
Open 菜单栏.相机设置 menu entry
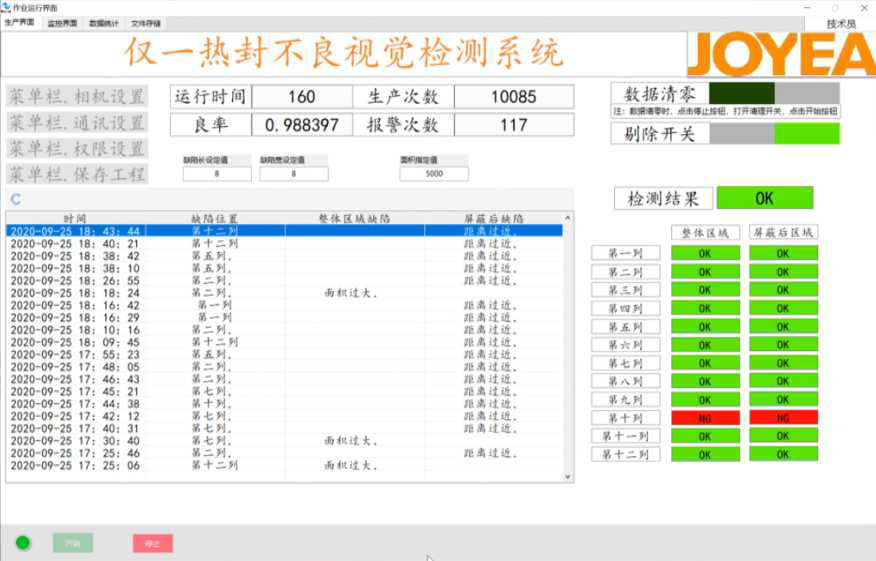pos(77,96)
